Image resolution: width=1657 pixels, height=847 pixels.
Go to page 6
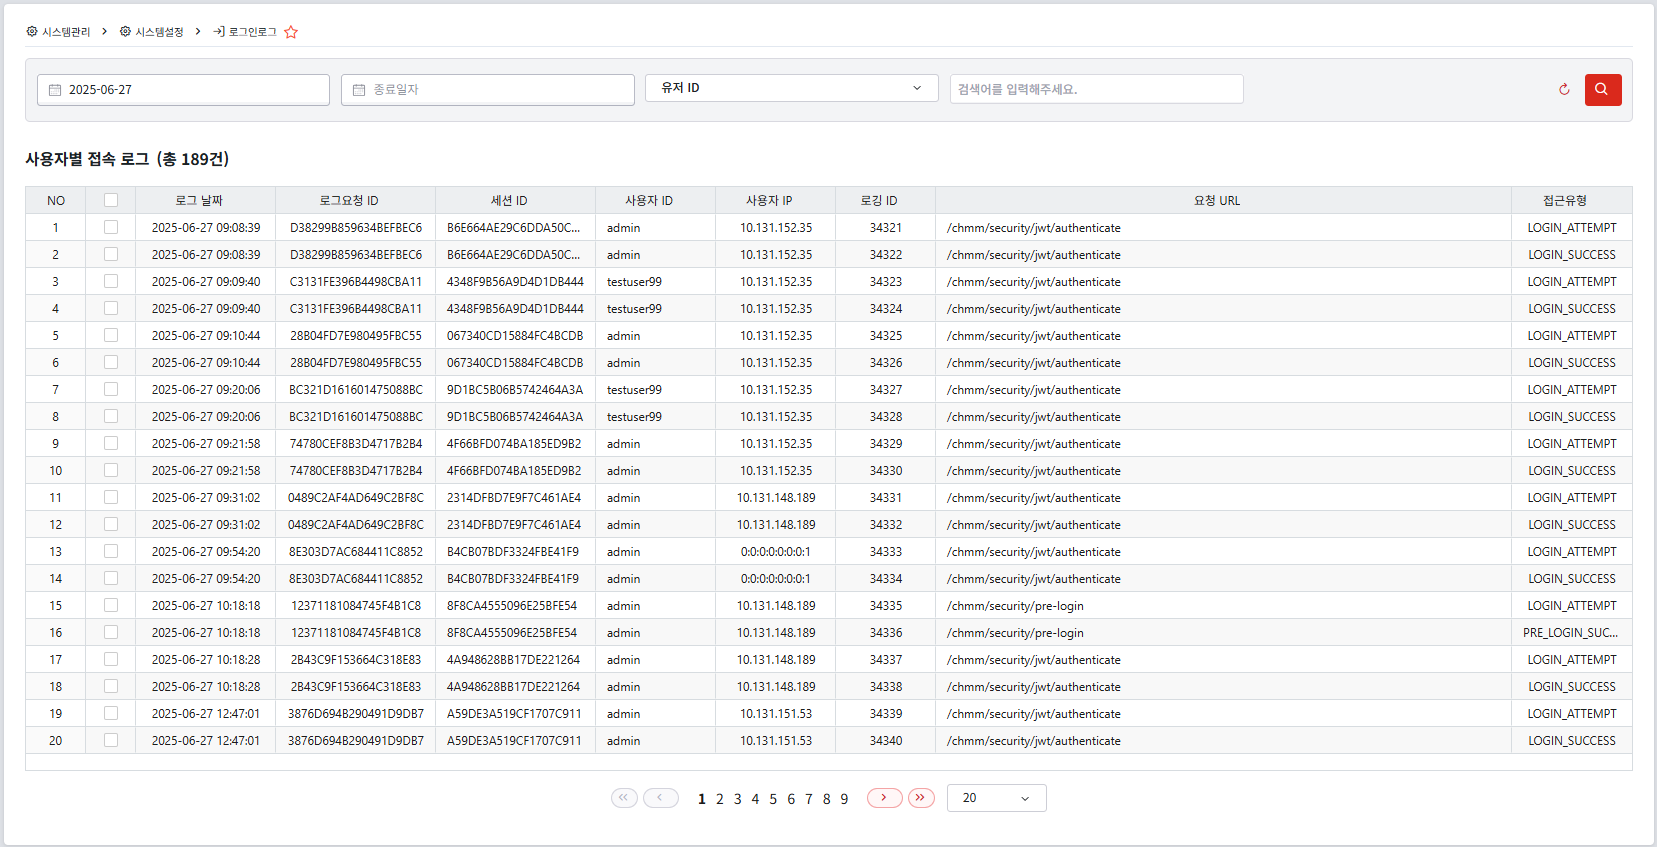click(x=791, y=799)
